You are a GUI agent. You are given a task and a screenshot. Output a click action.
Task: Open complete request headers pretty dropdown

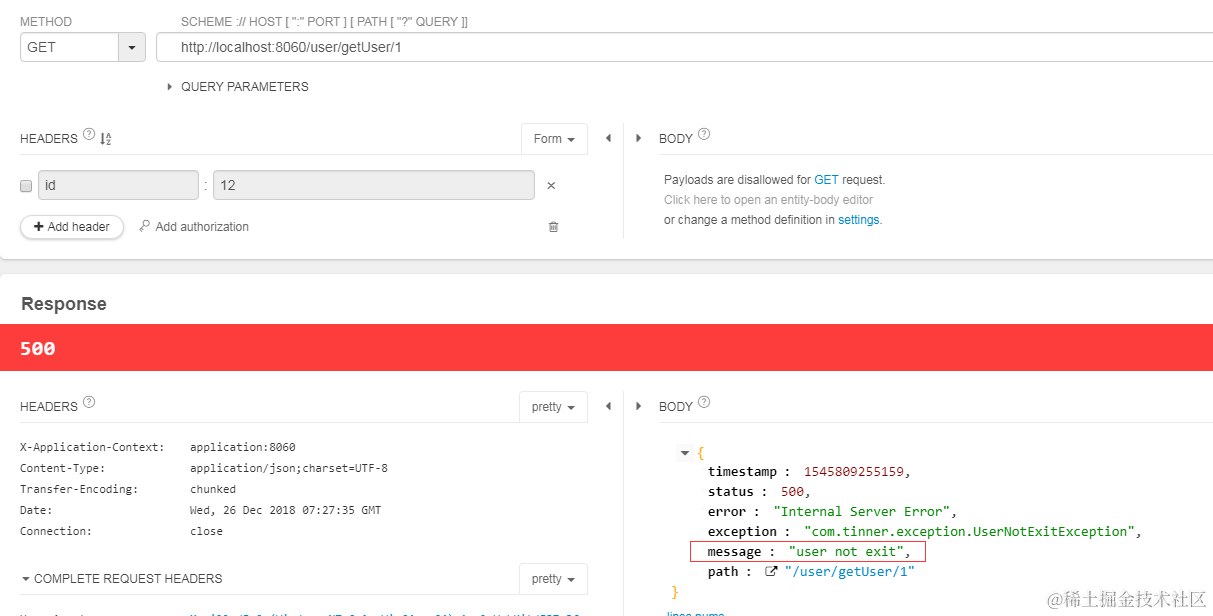click(553, 579)
